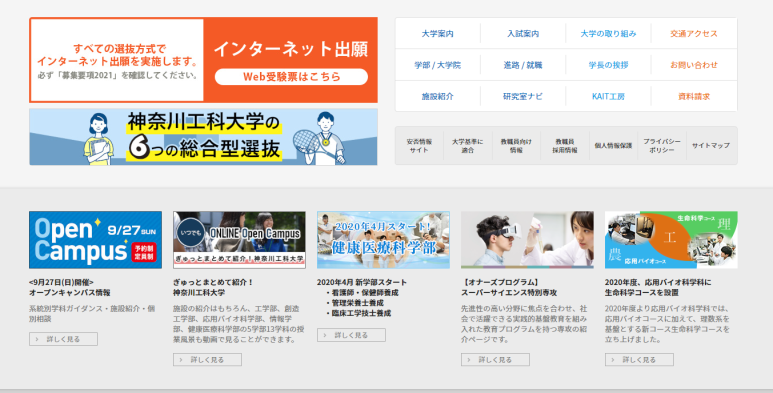Open 交通アクセス link

(x=694, y=34)
